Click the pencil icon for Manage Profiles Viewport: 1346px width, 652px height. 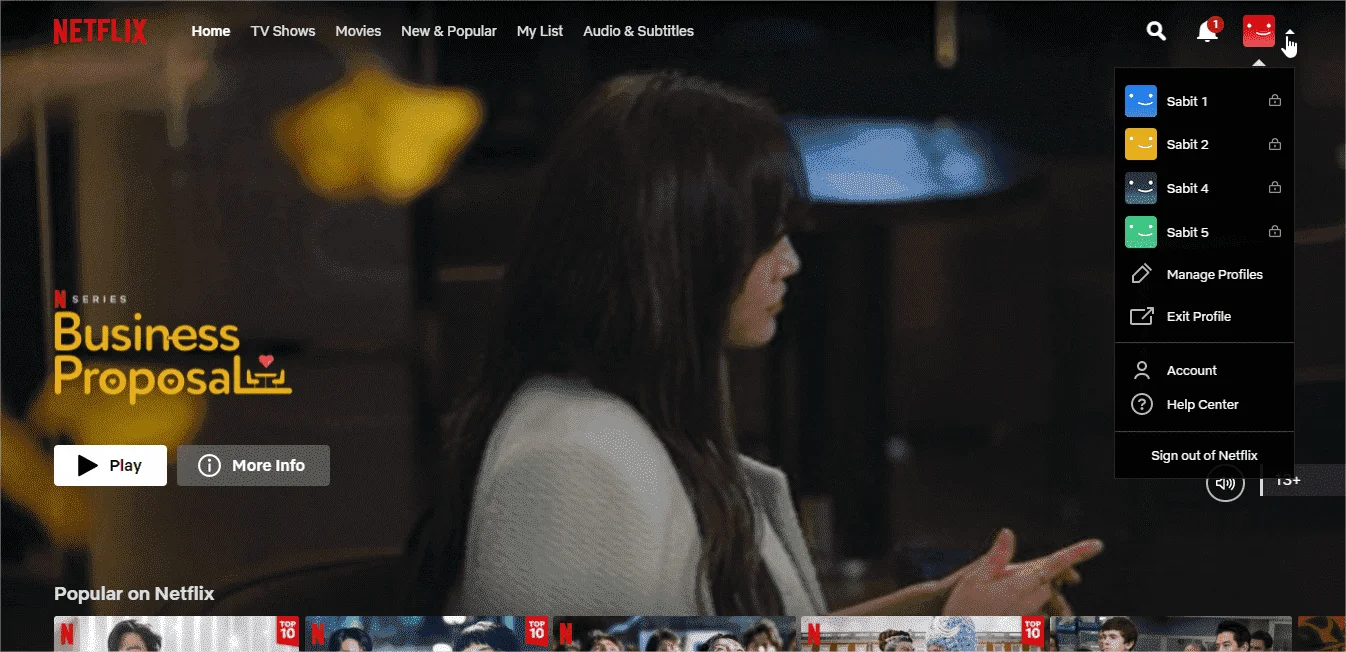[x=1141, y=274]
